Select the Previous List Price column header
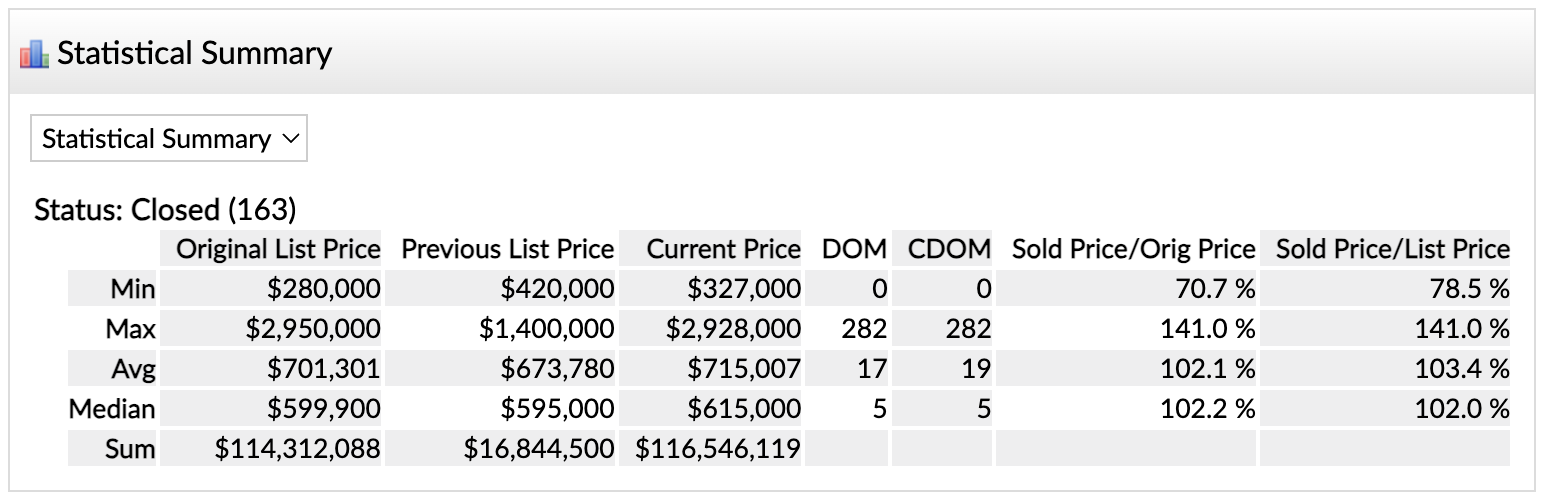The width and height of the screenshot is (1546, 504). coord(507,249)
